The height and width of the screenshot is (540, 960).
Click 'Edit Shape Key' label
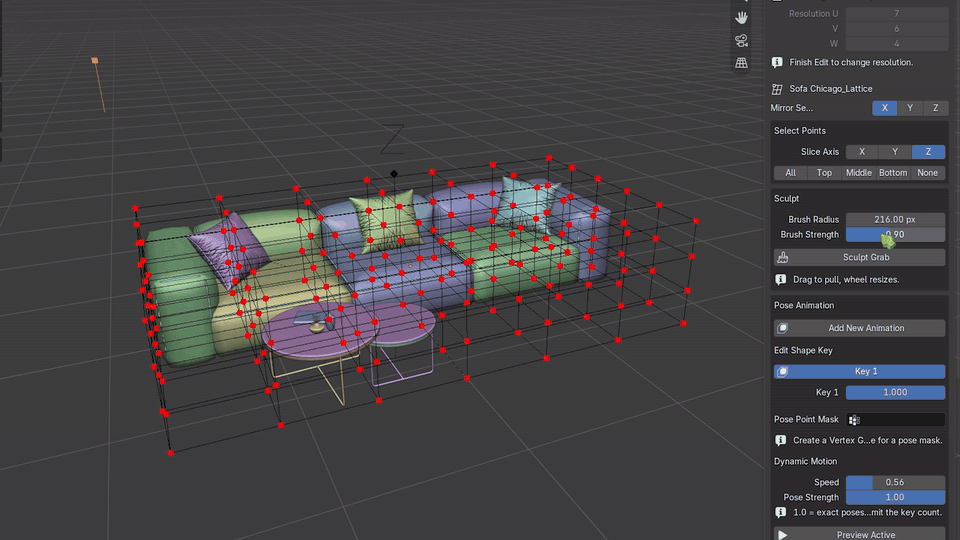tap(803, 351)
